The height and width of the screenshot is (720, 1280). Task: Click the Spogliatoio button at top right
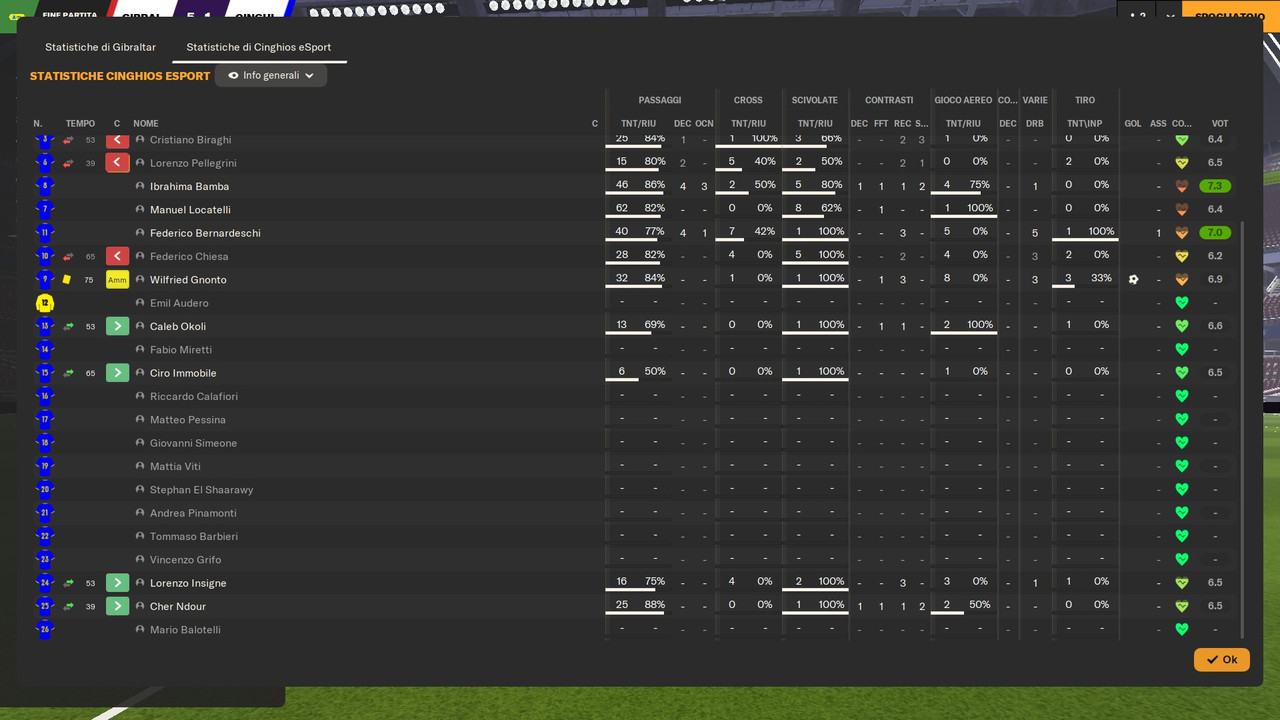(1230, 16)
